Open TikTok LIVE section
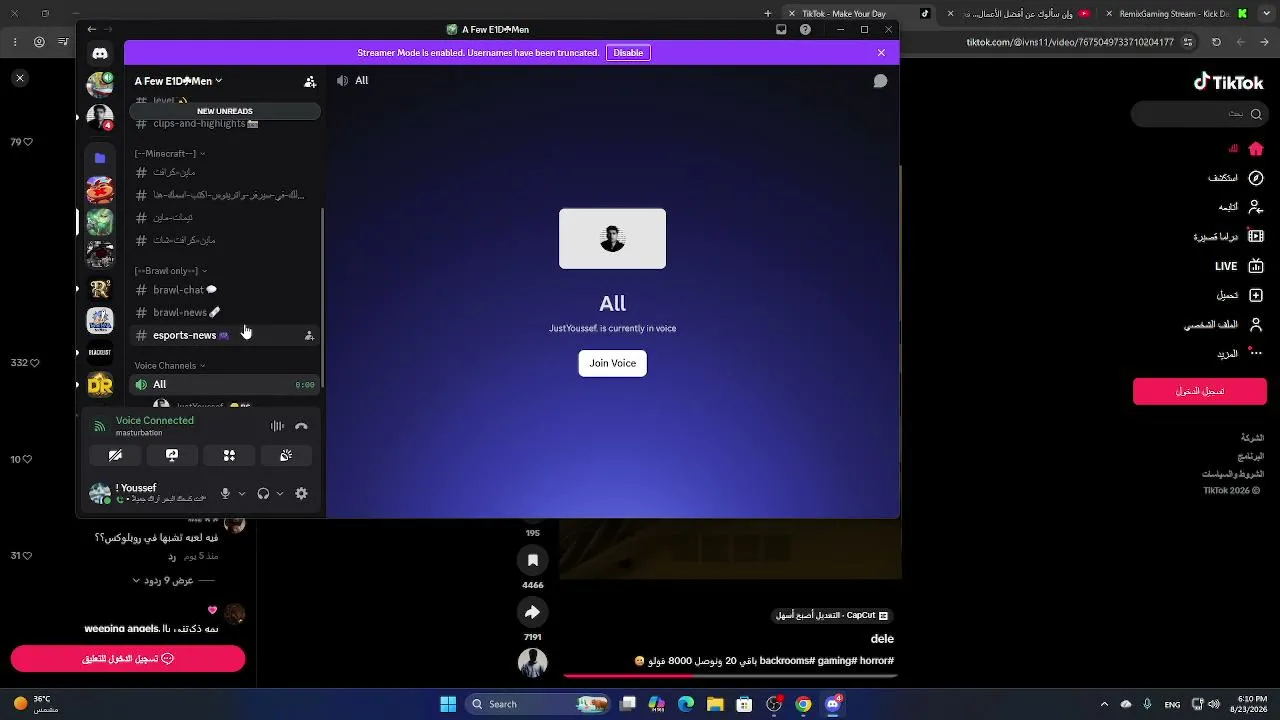Screen dimensions: 1280x720 1239,267
